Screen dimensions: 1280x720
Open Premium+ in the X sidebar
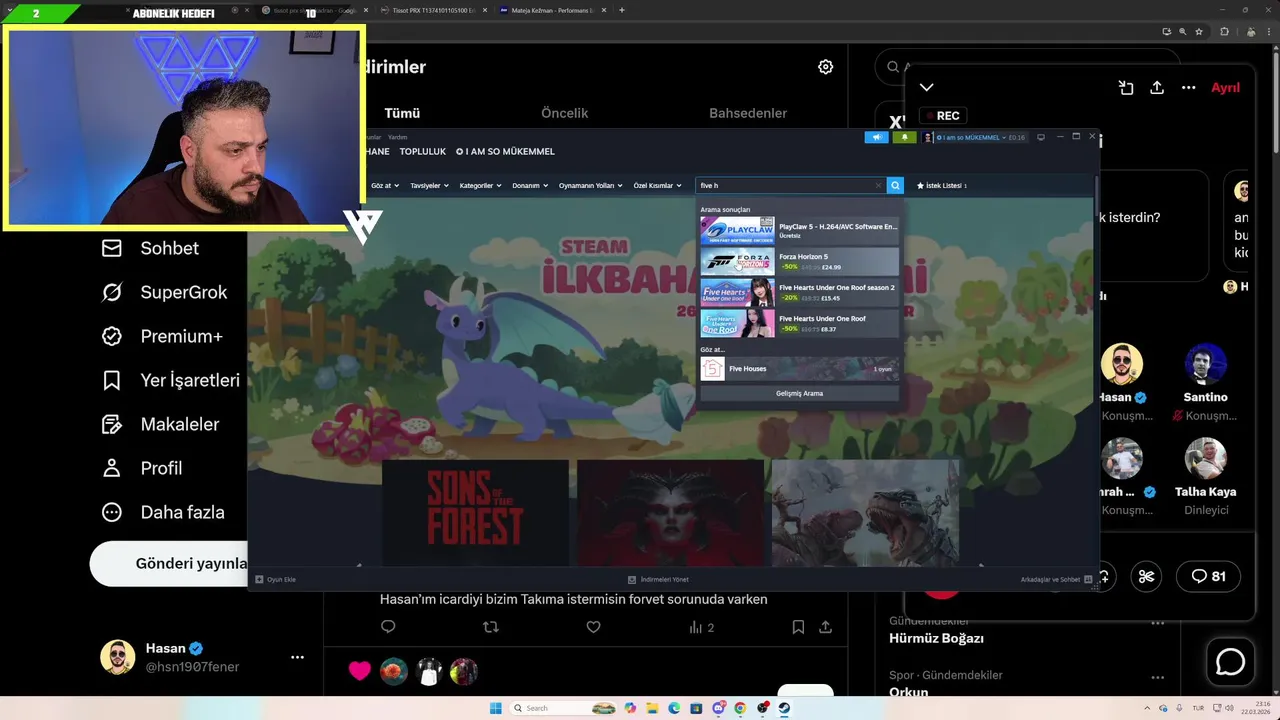point(161,336)
